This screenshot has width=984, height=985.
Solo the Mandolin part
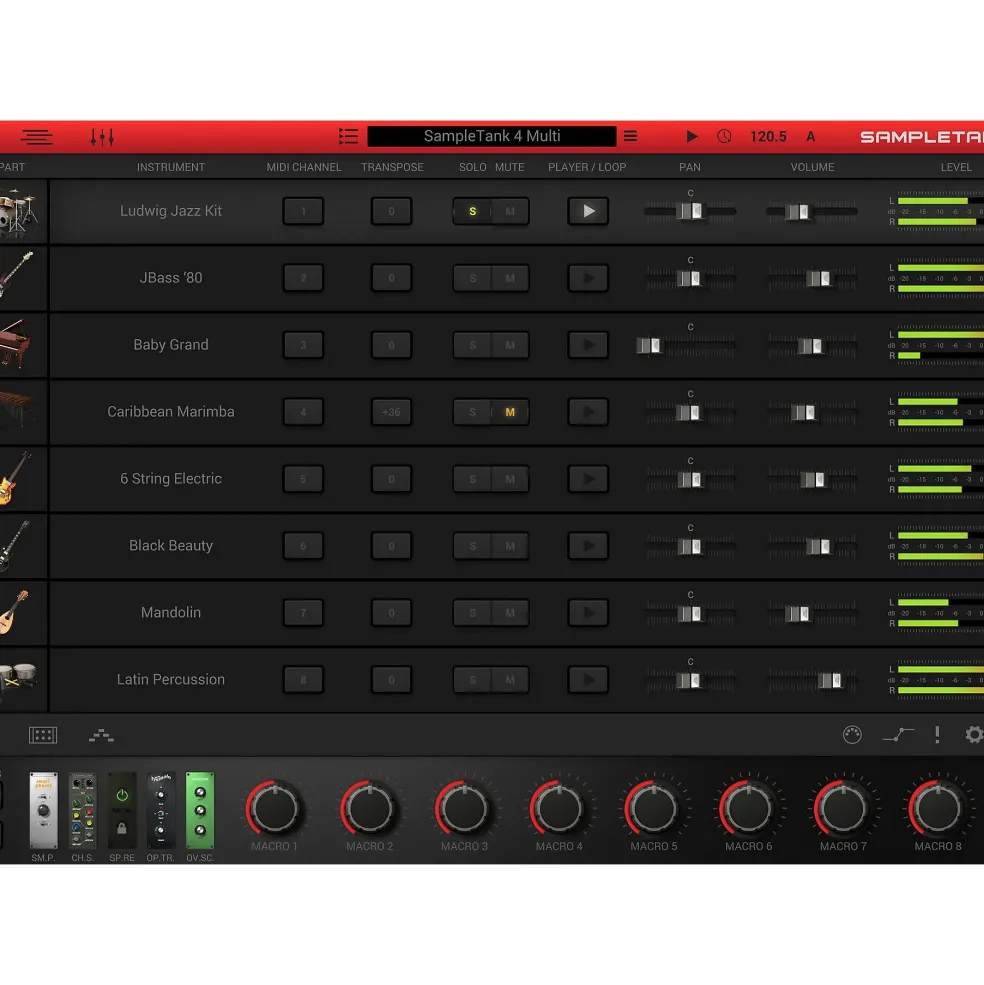point(472,612)
